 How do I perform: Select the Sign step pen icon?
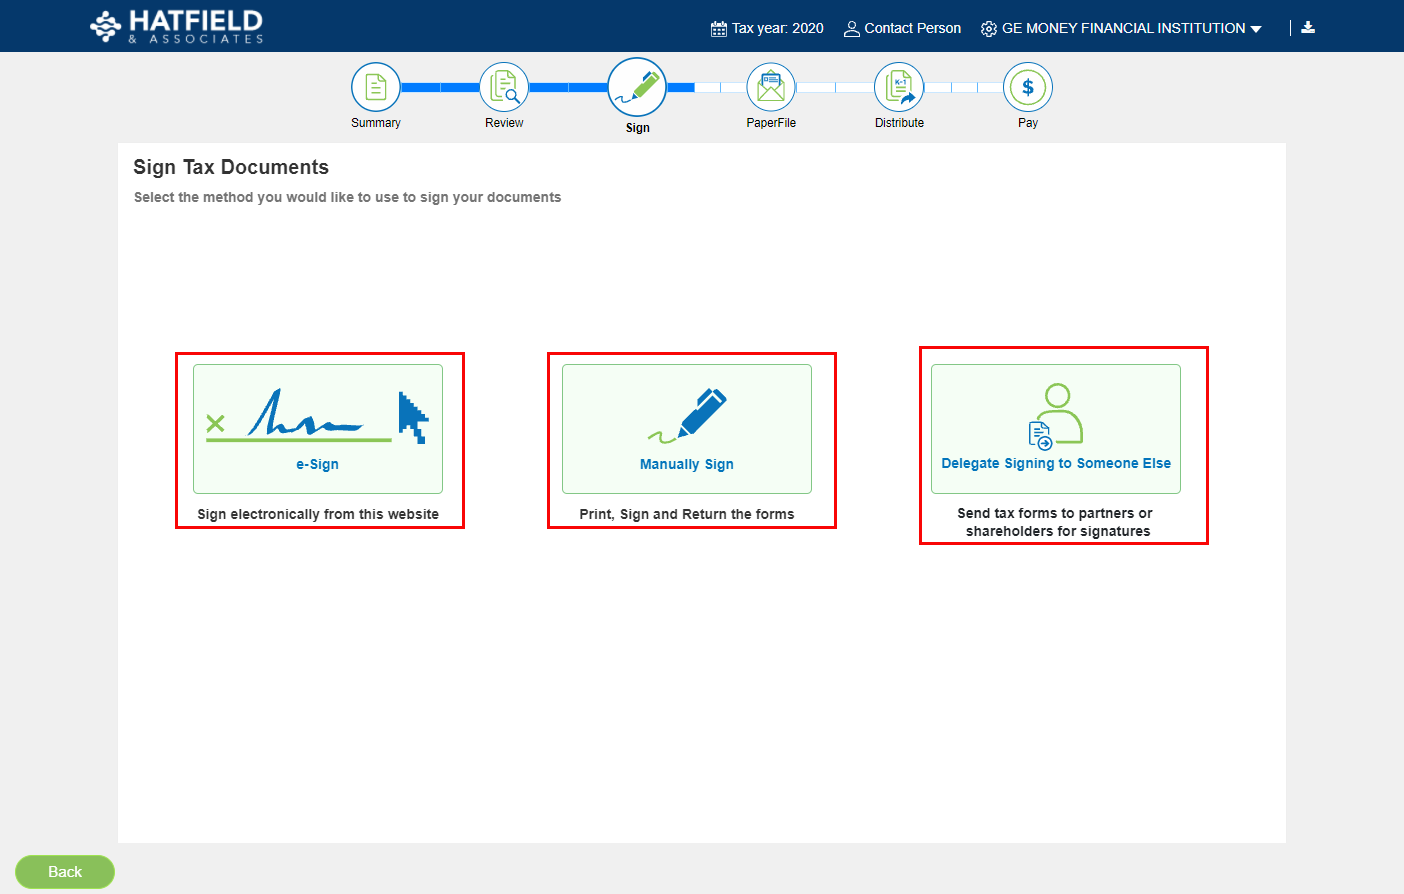coord(637,87)
